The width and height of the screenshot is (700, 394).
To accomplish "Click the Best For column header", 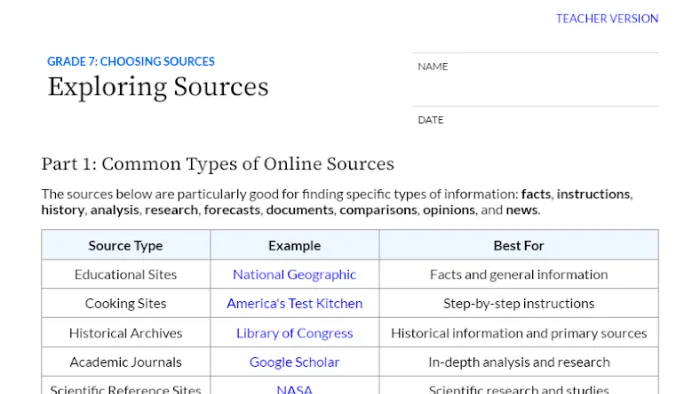I will 518,245.
